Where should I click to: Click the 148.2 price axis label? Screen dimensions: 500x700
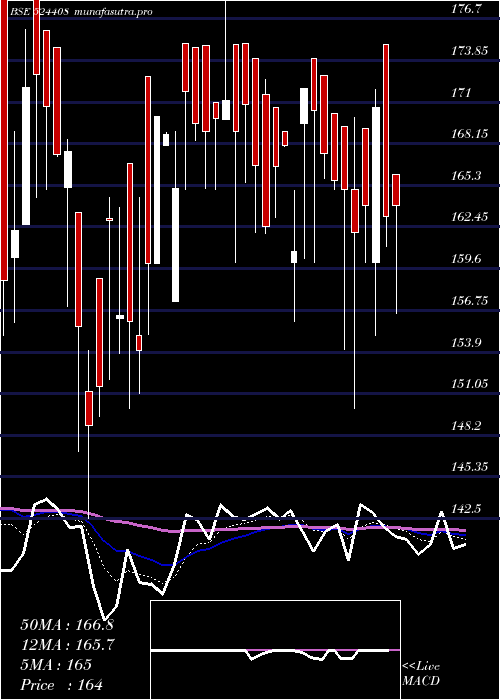[466, 425]
